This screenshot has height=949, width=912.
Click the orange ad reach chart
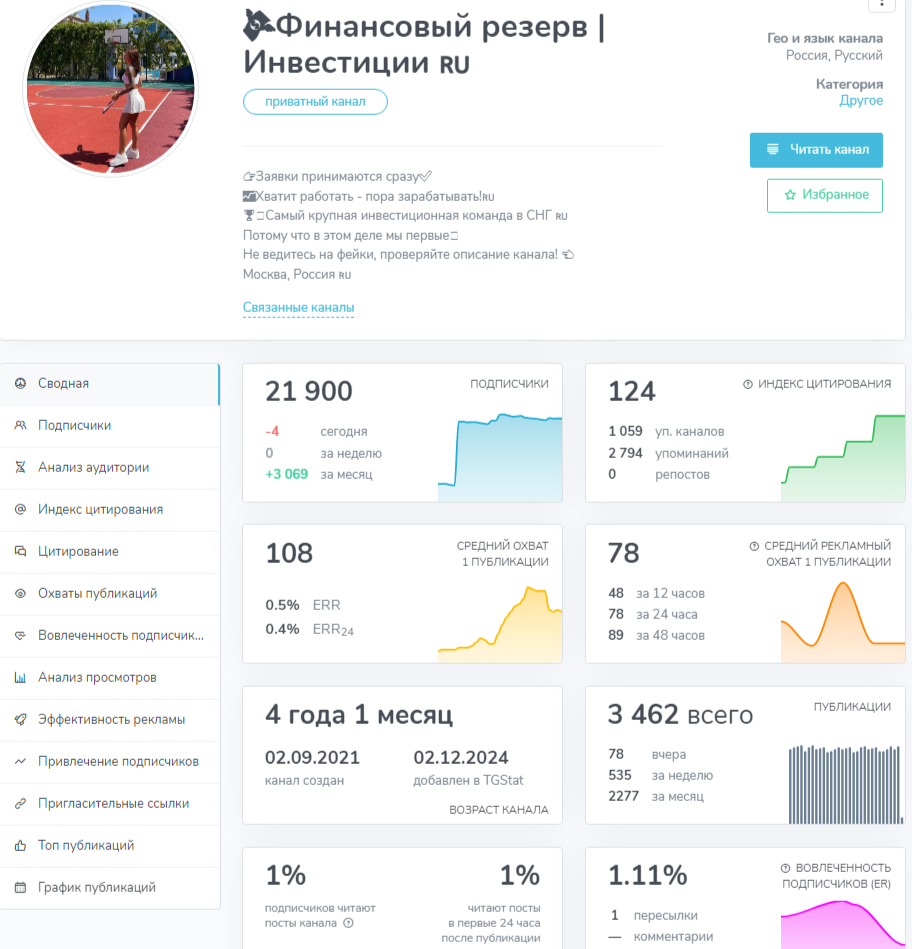pyautogui.click(x=843, y=622)
